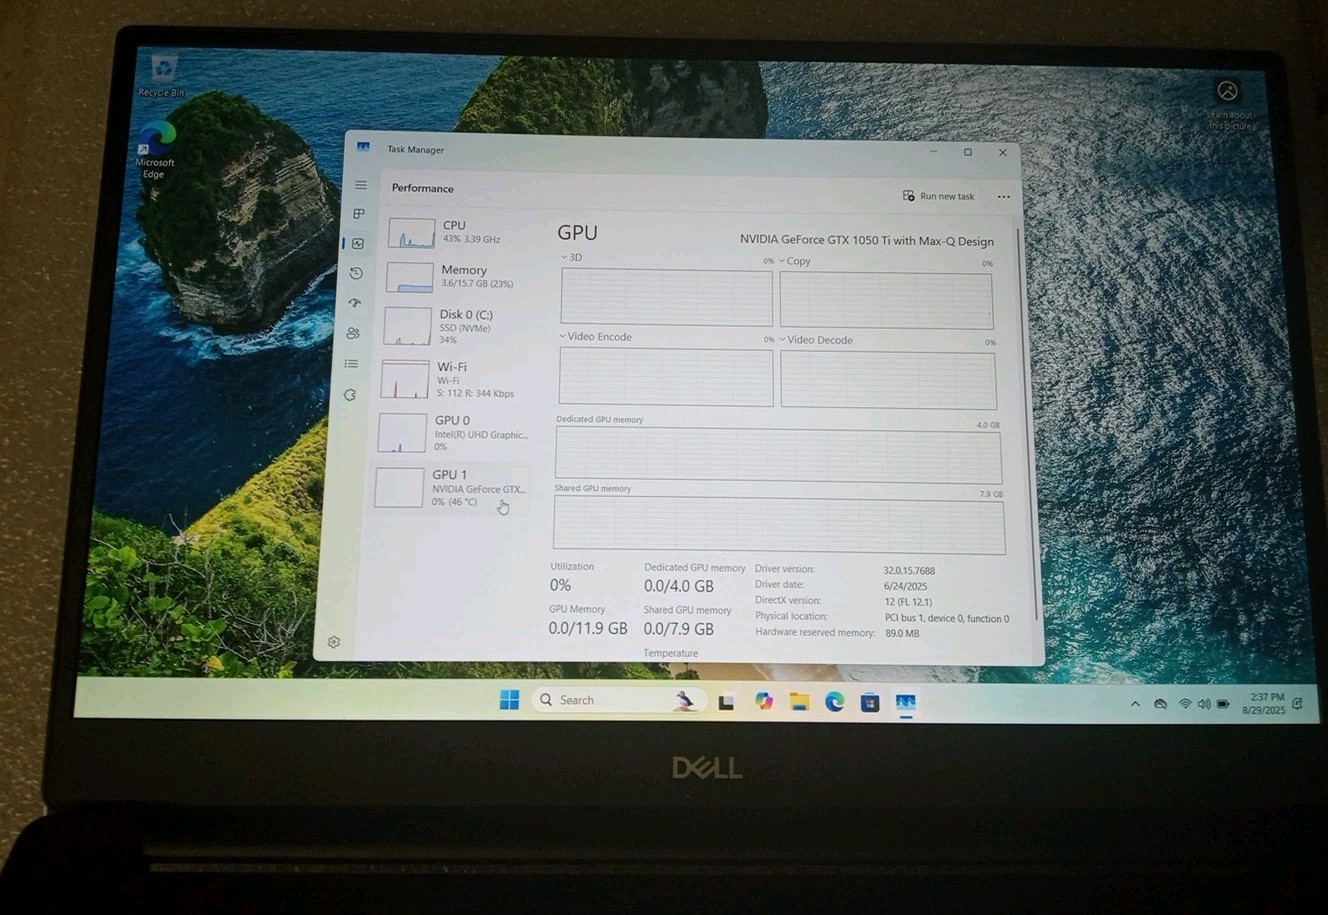Image resolution: width=1328 pixels, height=915 pixels.
Task: Click the taskbar clock showing 2:37 PM
Action: (1264, 703)
